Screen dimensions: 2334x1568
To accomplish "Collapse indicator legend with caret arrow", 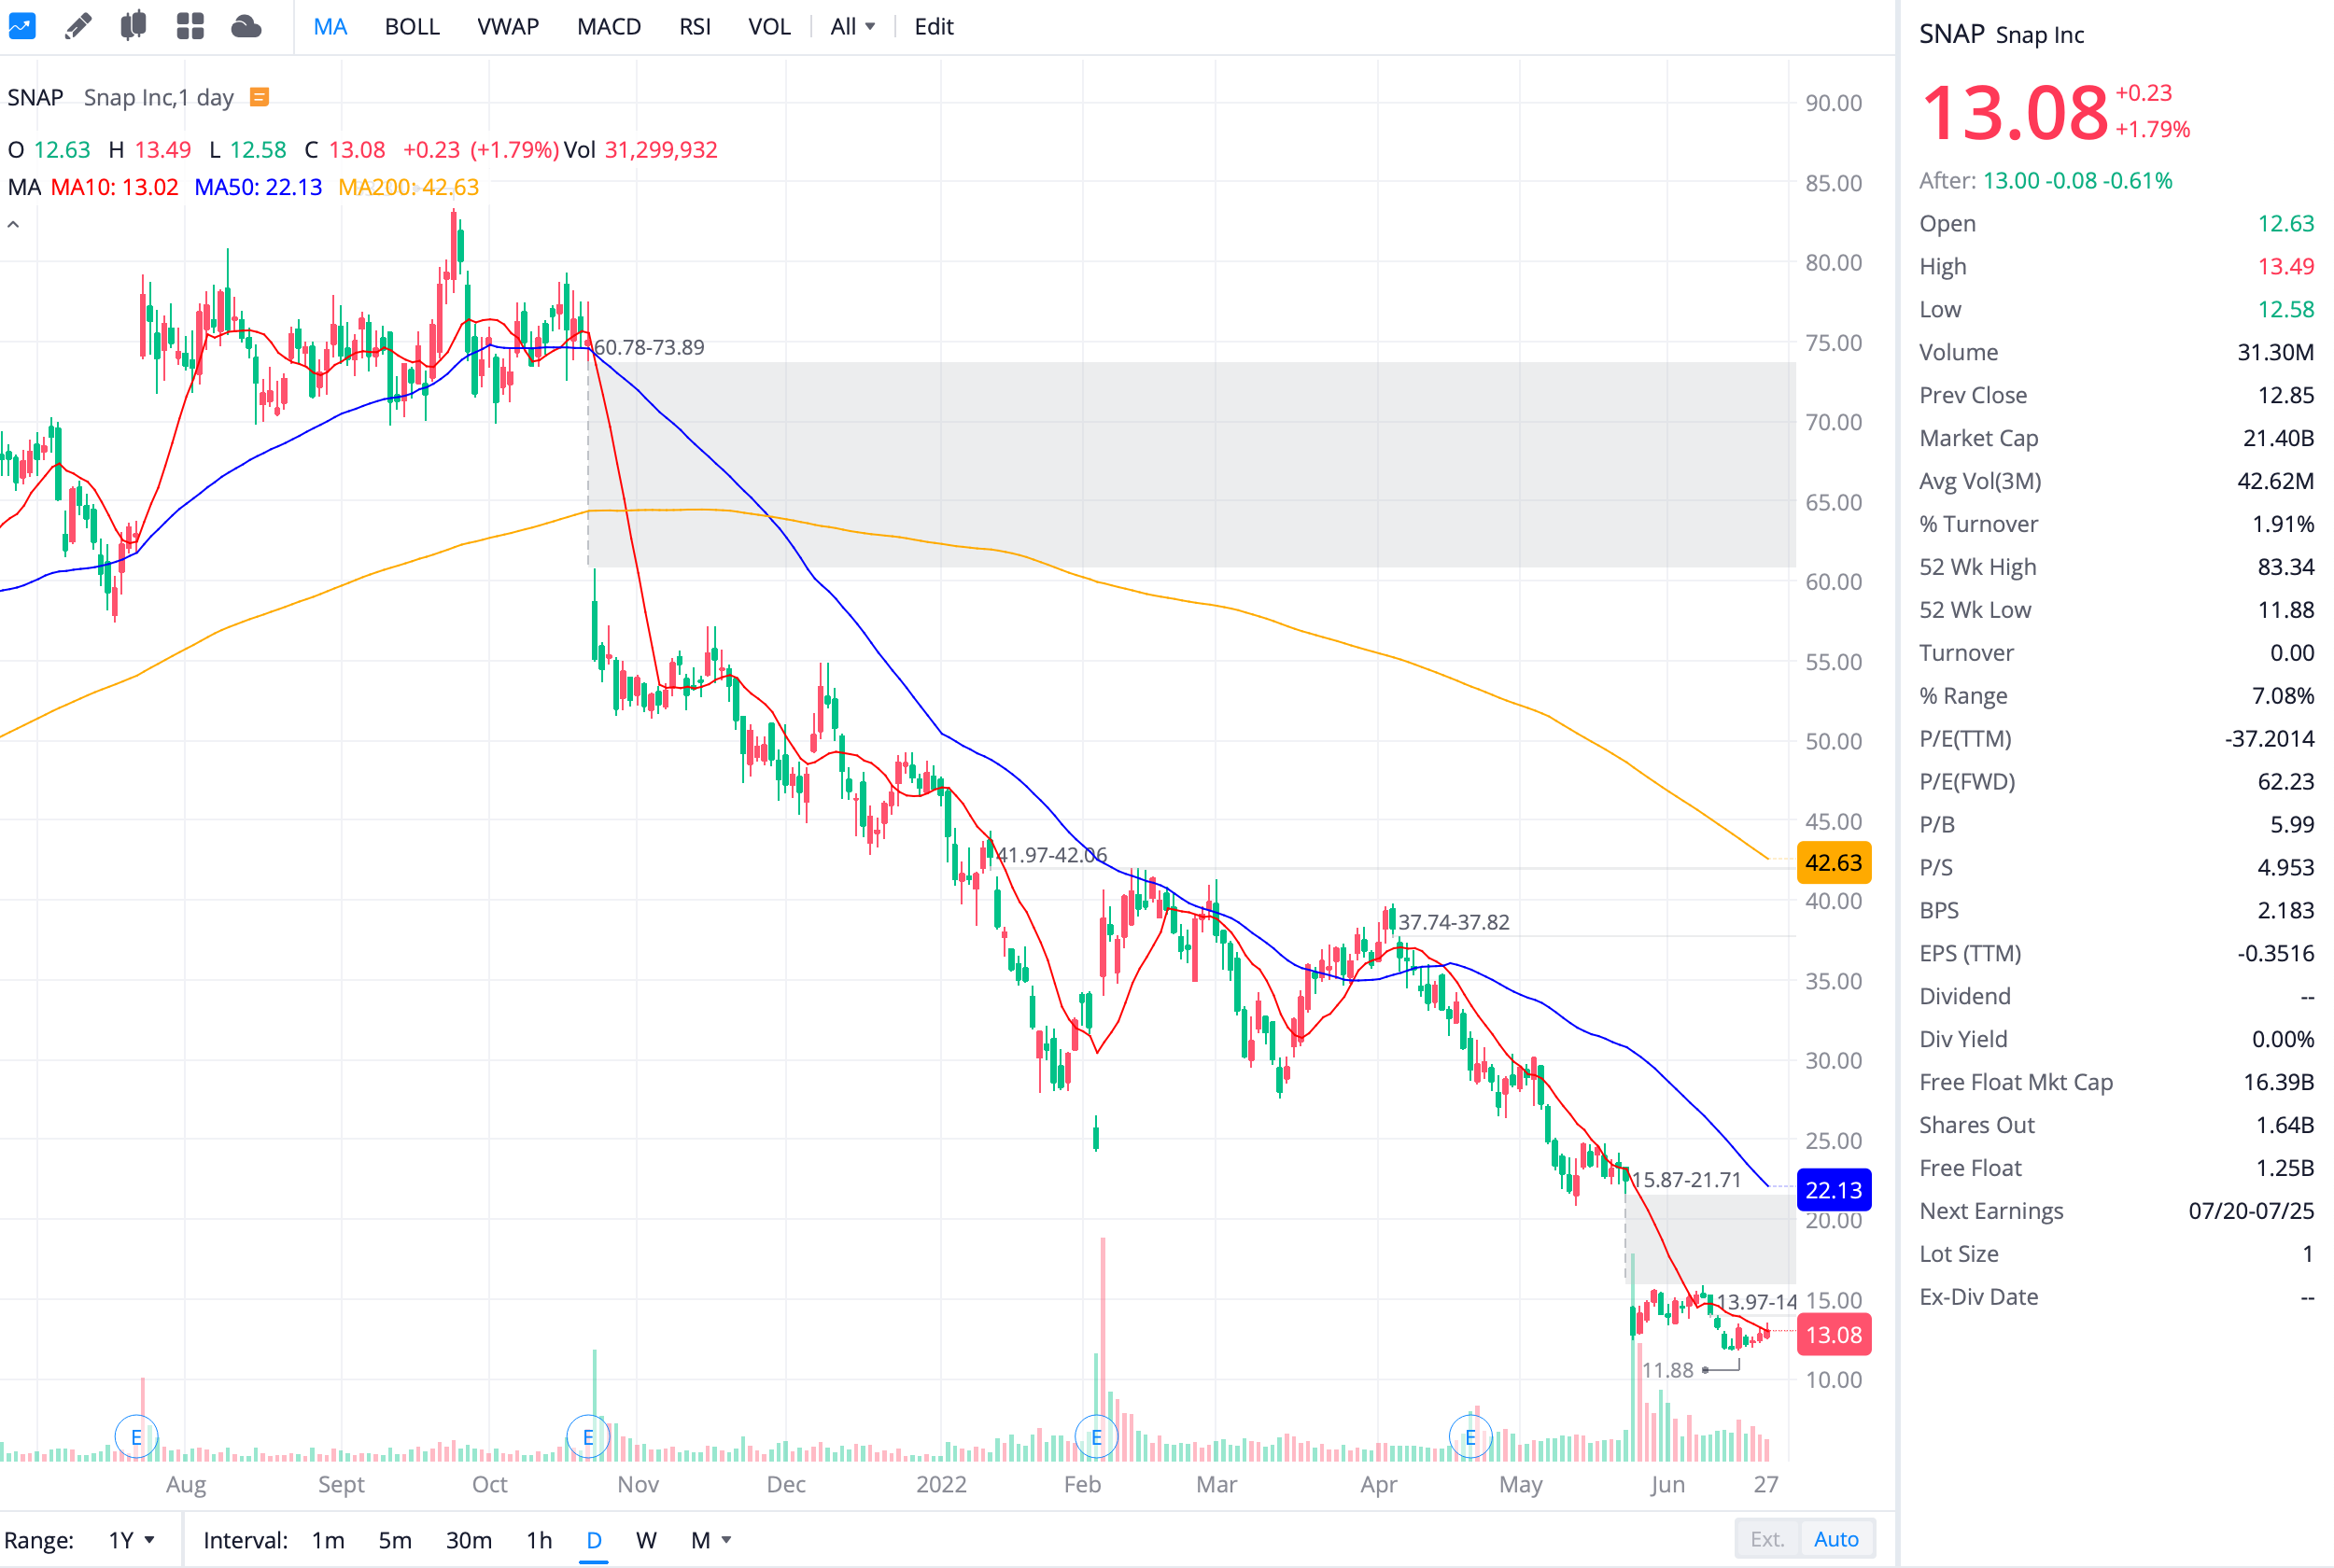I will click(13, 225).
